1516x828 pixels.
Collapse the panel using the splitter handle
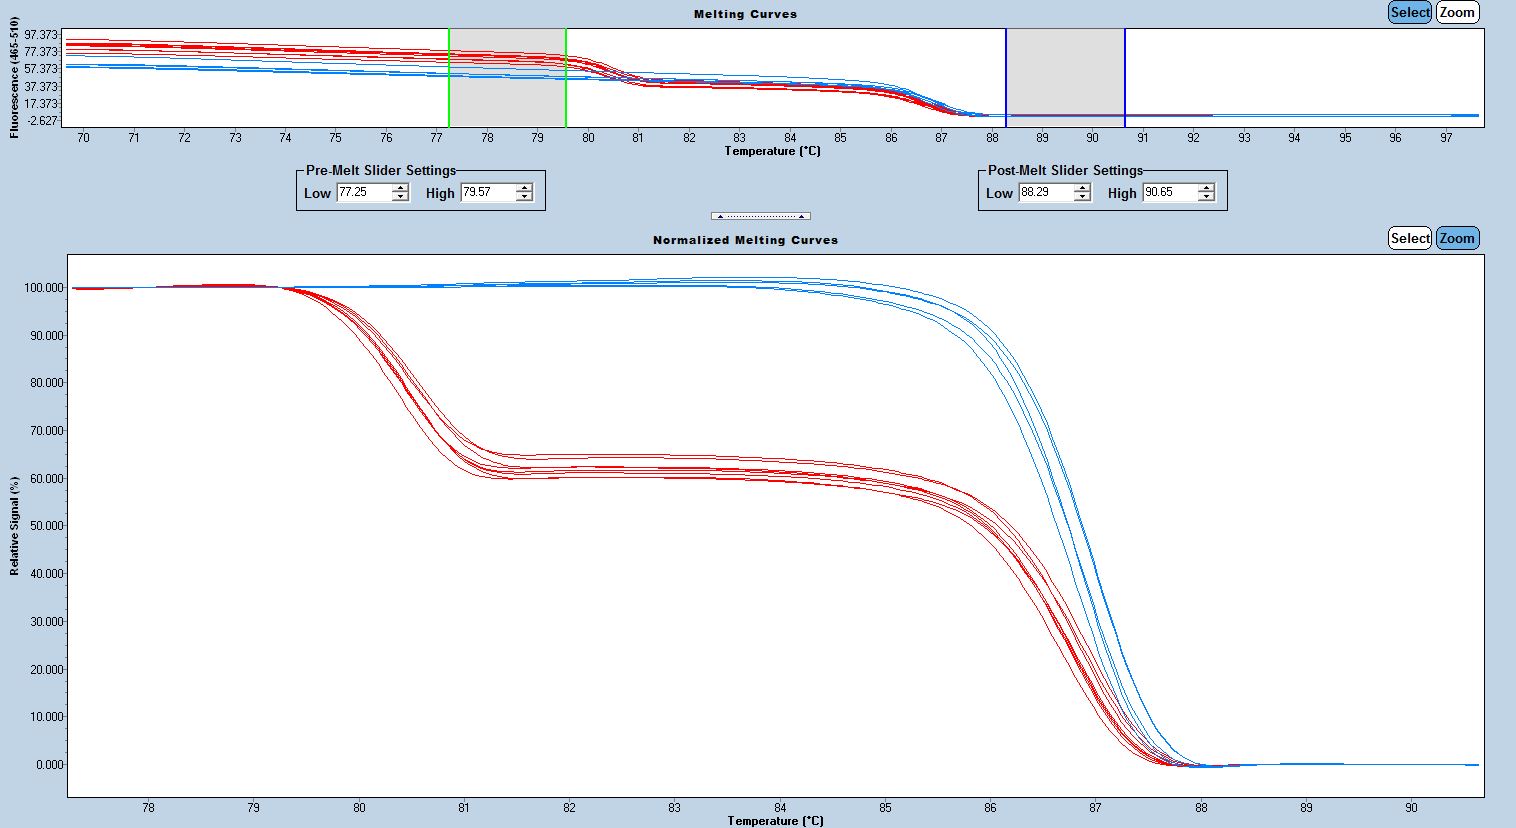pos(760,216)
